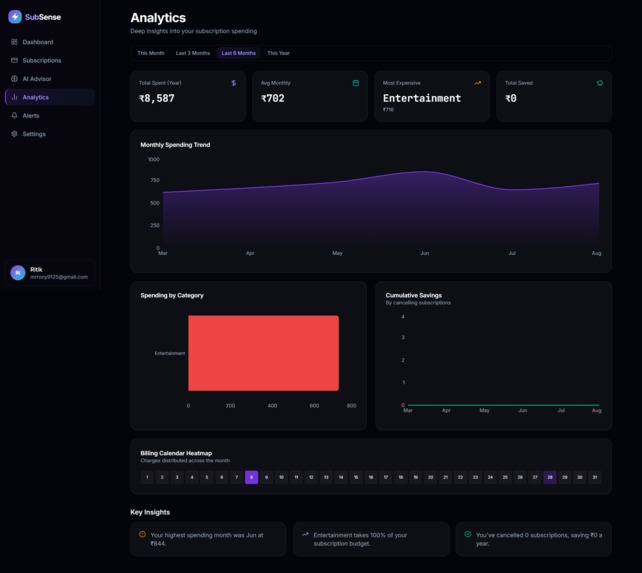
Task: Click the ₹702 average monthly value
Action: [273, 98]
